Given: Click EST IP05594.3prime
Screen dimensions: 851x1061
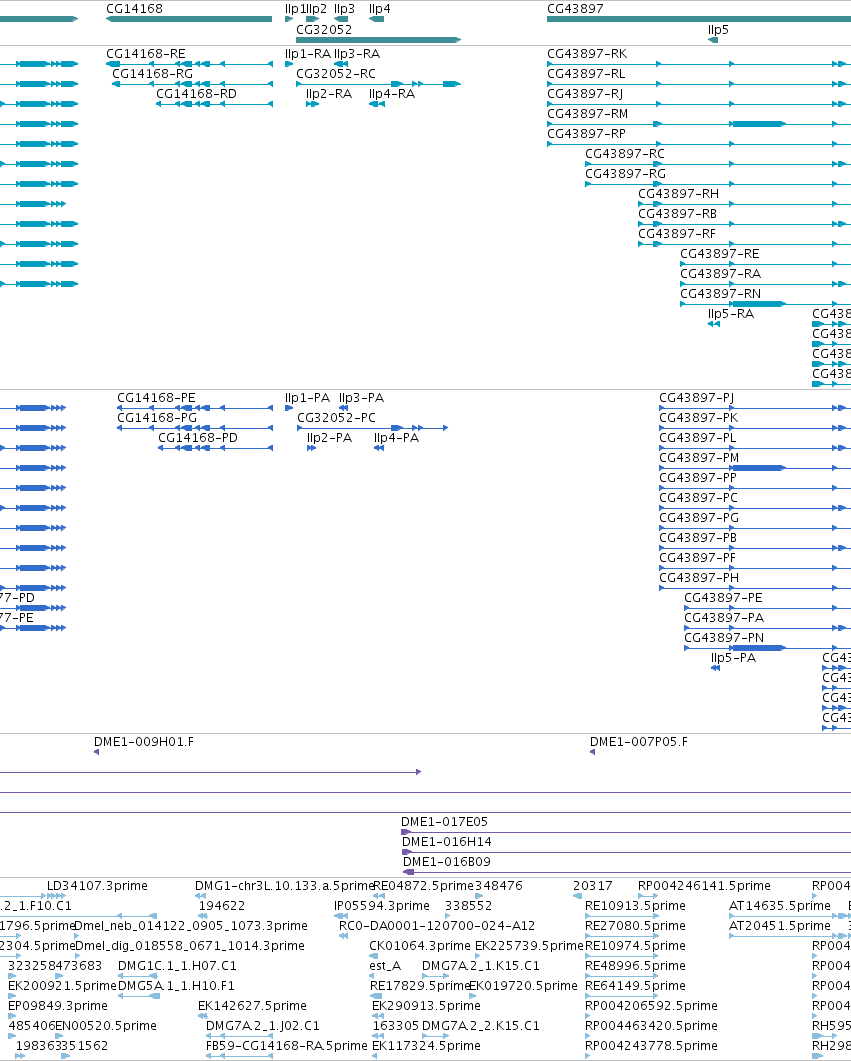Looking at the screenshot, I should click(382, 905).
